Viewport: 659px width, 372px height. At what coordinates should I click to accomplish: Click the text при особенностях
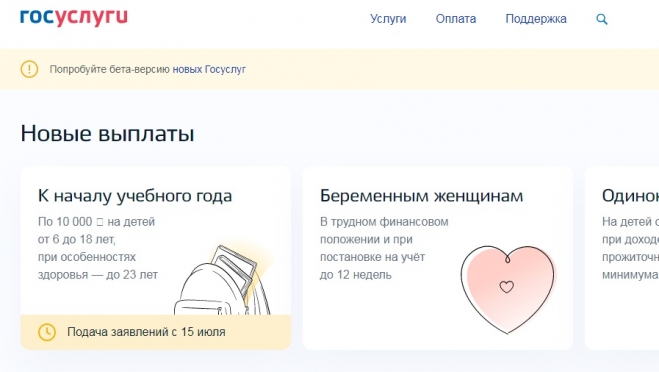click(87, 257)
